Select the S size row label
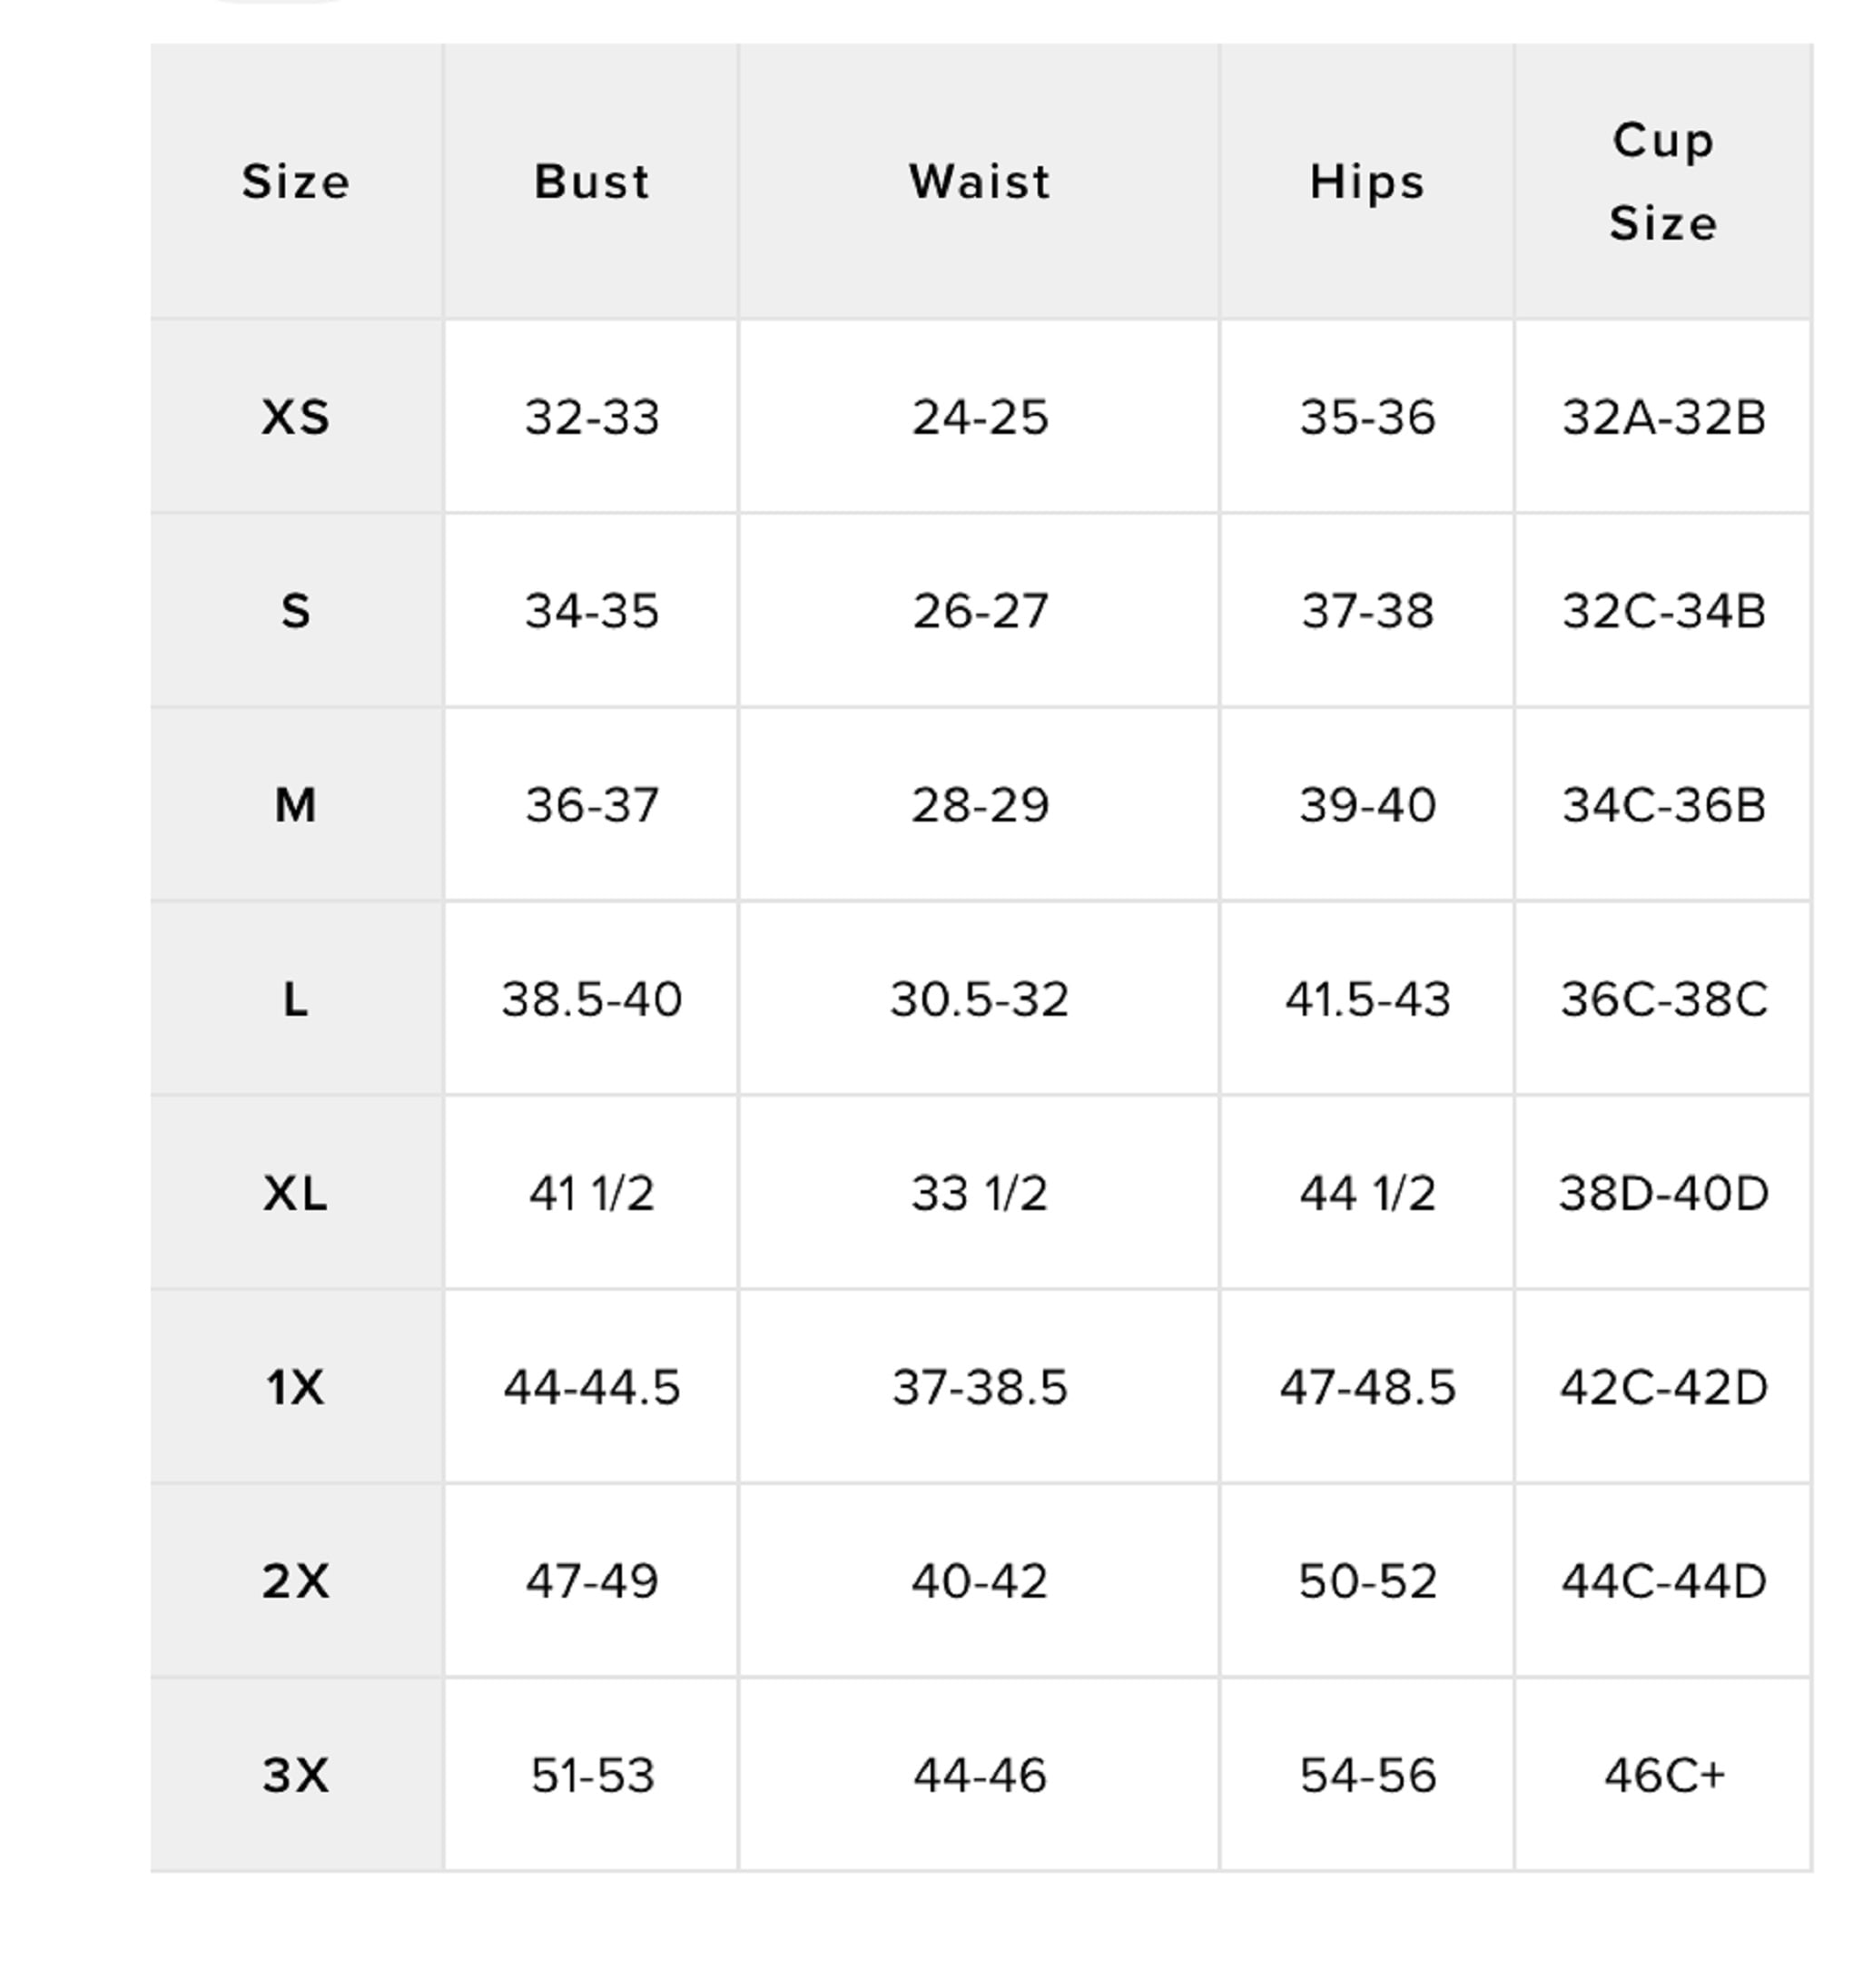 (296, 611)
